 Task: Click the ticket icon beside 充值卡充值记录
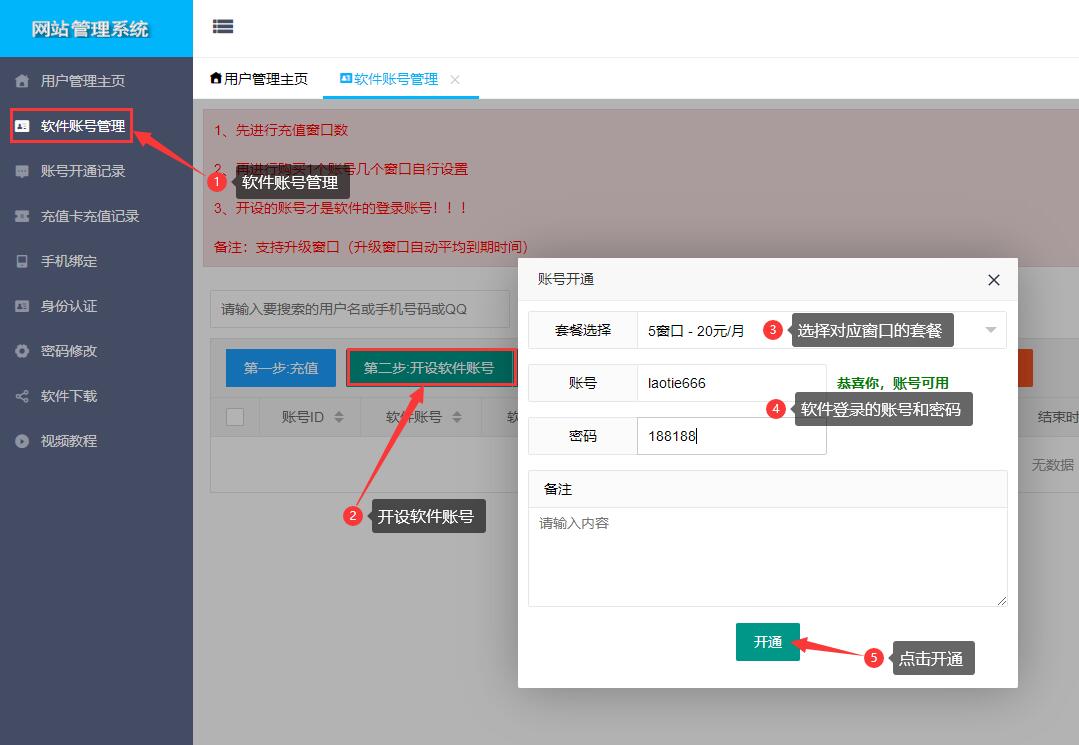click(x=22, y=216)
